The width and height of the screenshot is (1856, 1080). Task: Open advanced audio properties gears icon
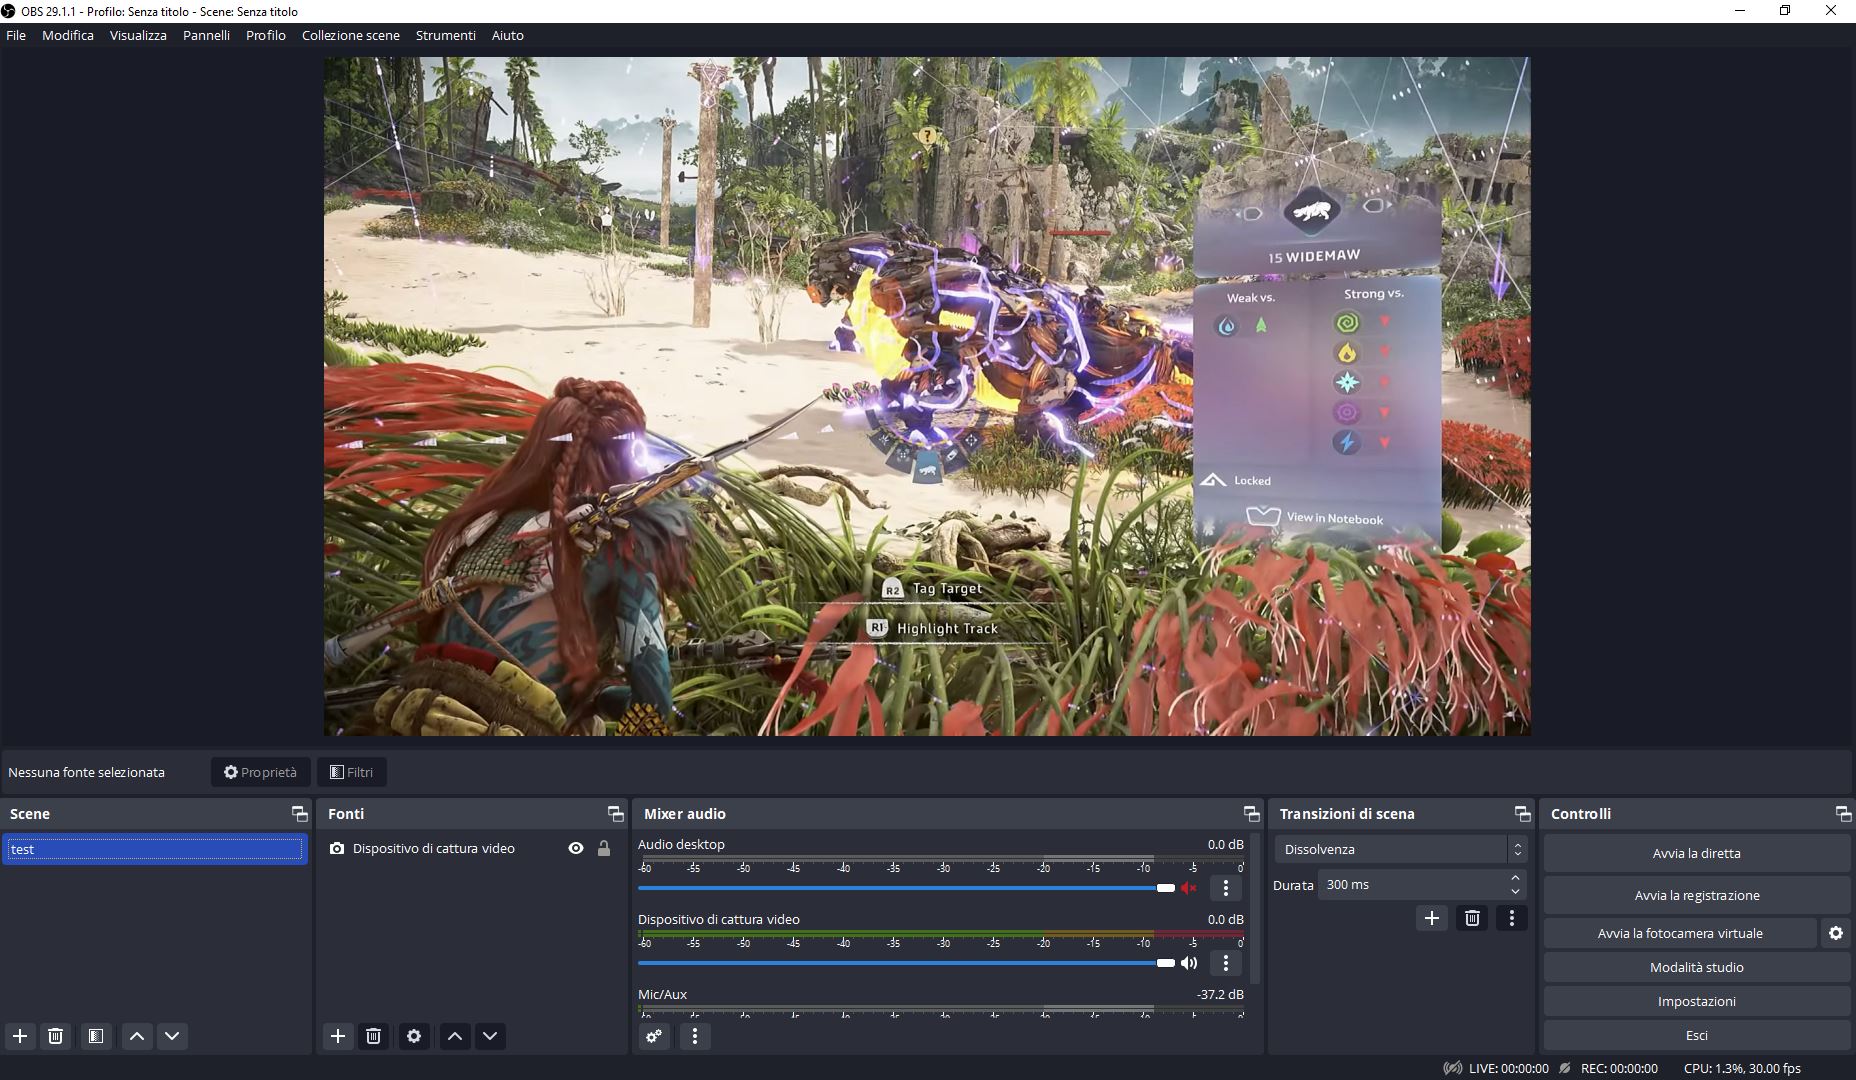point(654,1036)
